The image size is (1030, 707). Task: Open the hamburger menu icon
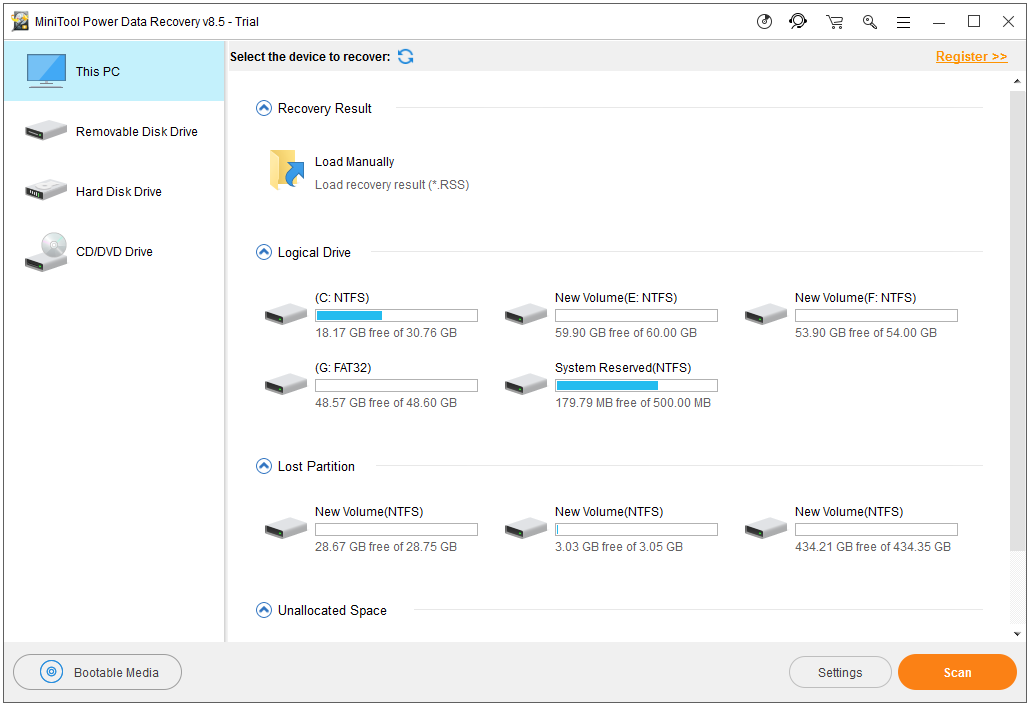coord(904,22)
